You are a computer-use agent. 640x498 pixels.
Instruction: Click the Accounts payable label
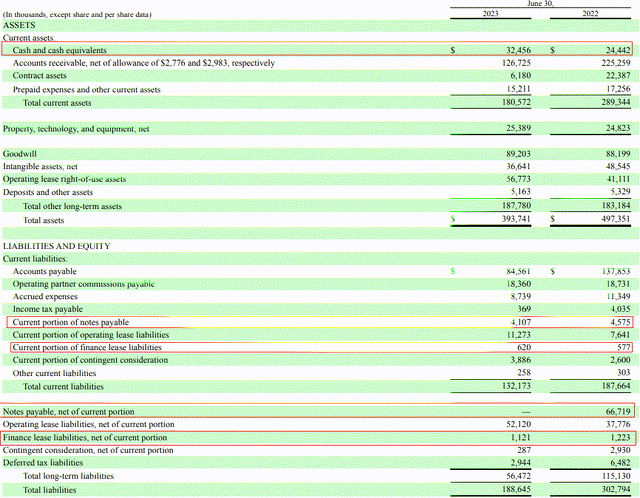tap(44, 271)
